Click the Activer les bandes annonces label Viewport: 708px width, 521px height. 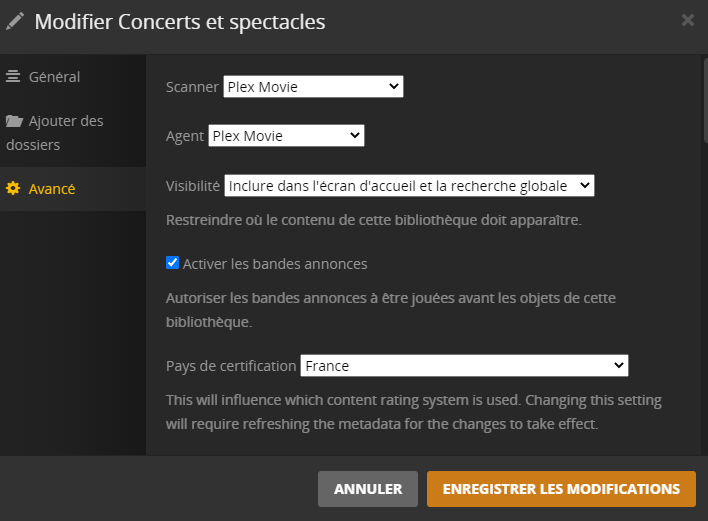(x=275, y=264)
